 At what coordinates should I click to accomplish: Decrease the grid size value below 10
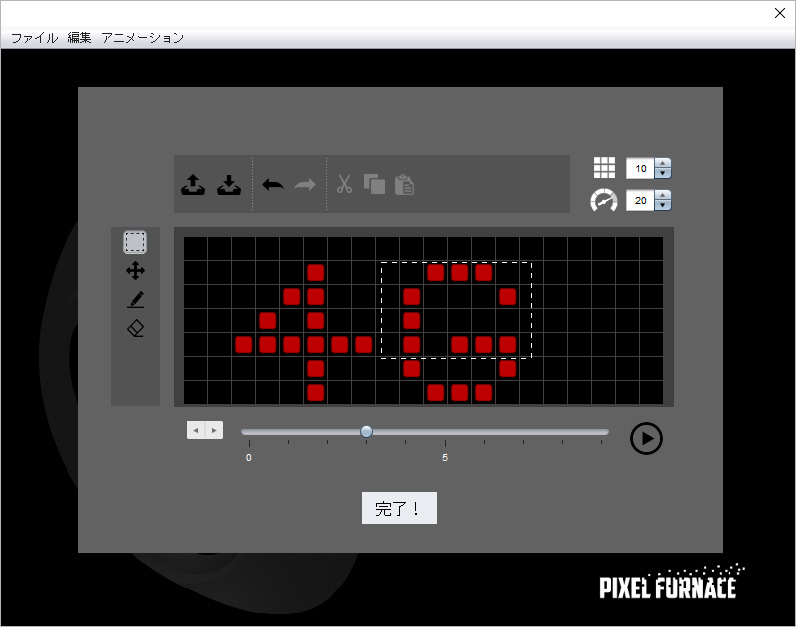(662, 174)
